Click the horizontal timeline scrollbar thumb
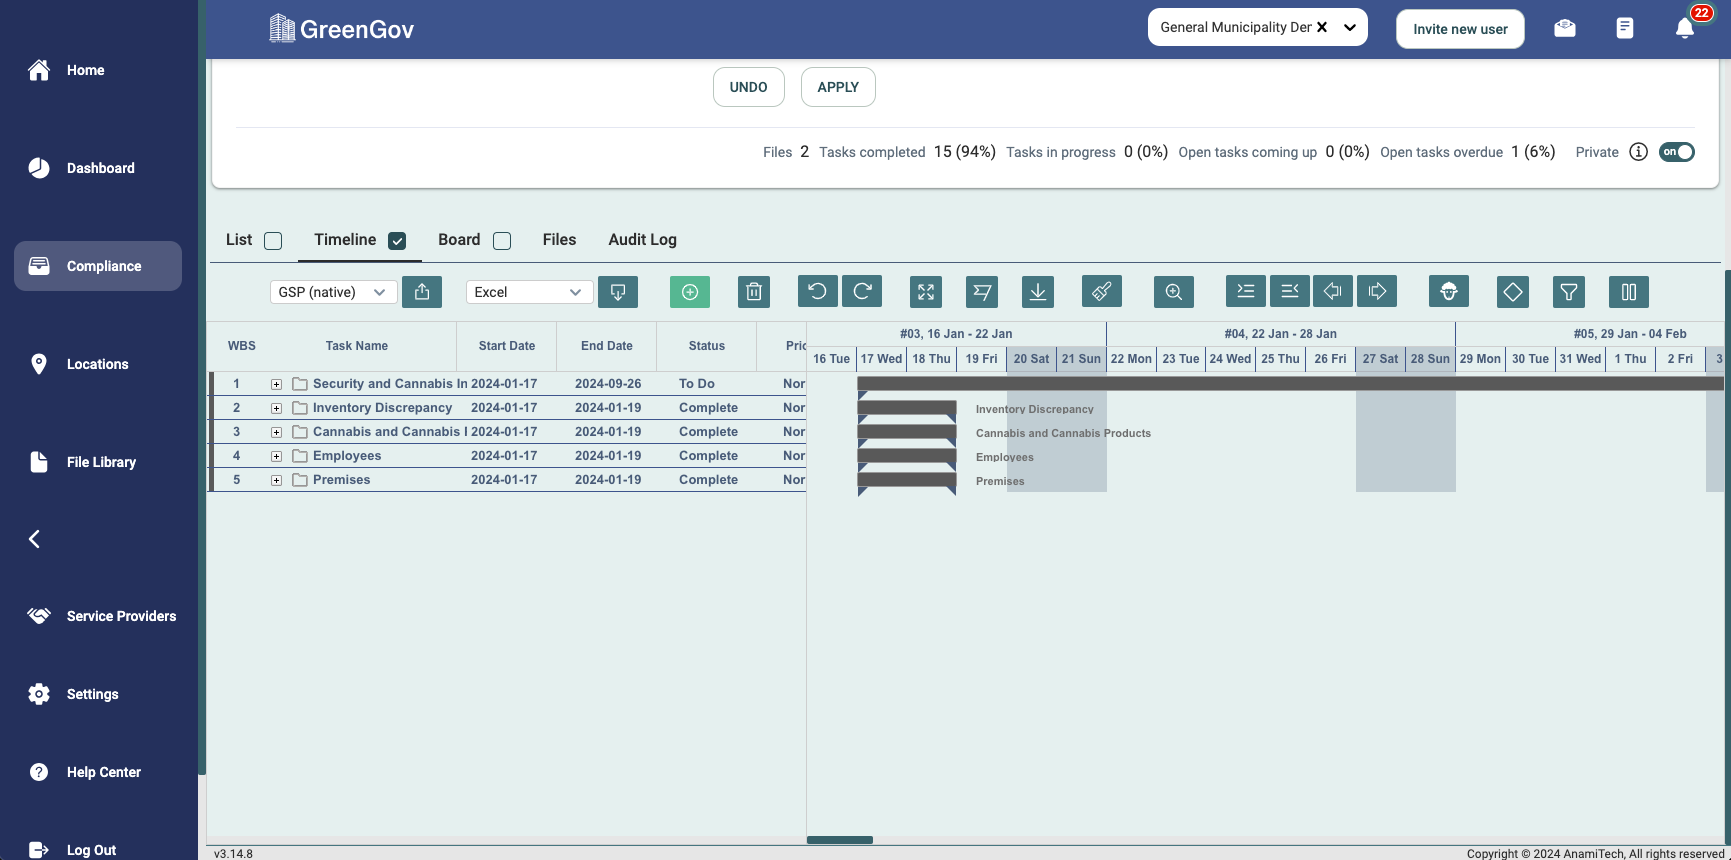 click(840, 840)
